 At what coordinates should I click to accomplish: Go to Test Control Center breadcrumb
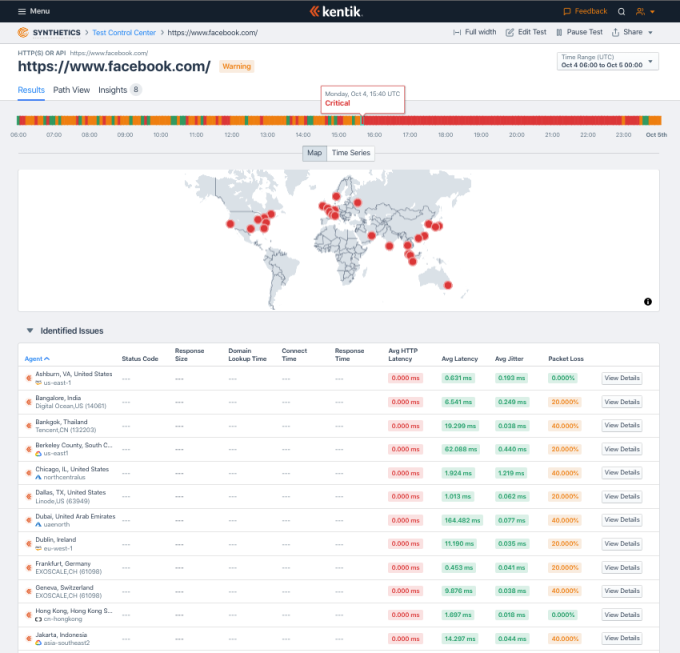(x=124, y=33)
